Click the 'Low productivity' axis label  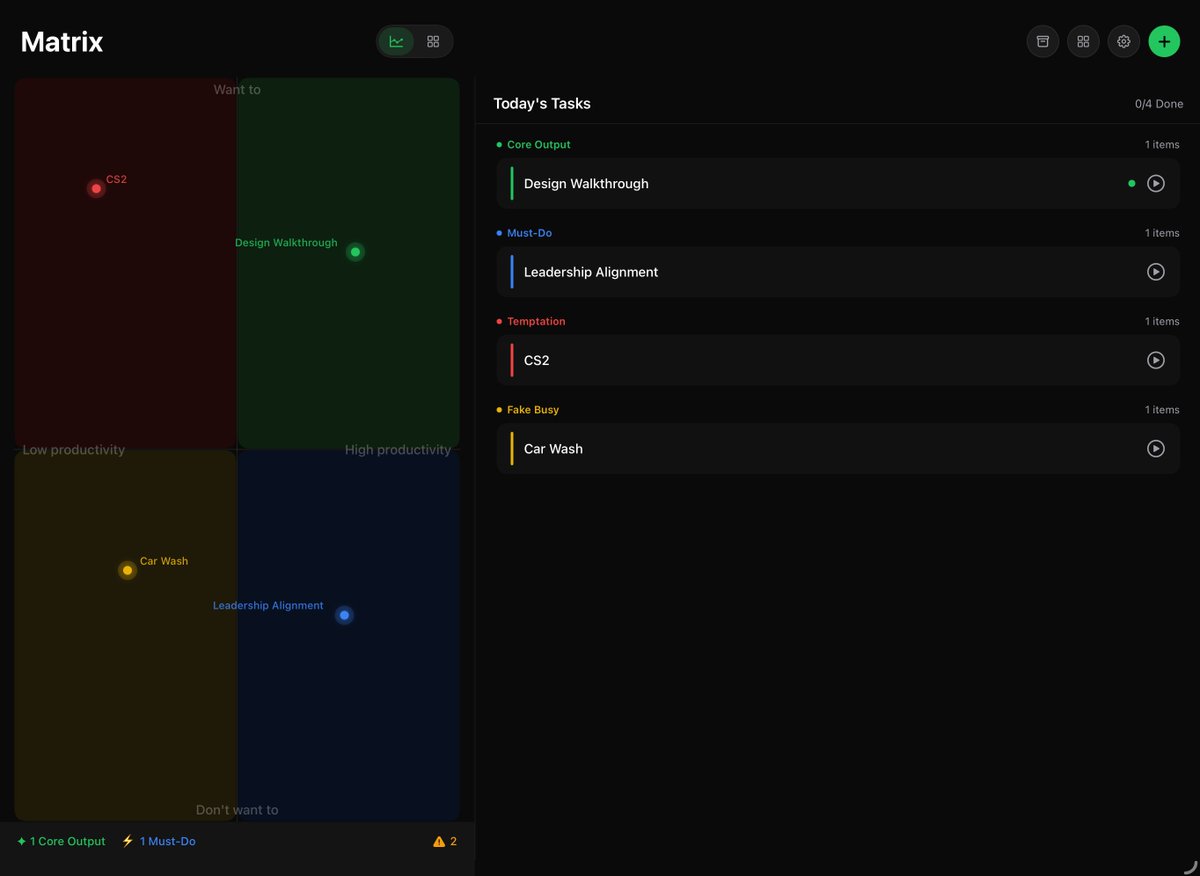74,450
